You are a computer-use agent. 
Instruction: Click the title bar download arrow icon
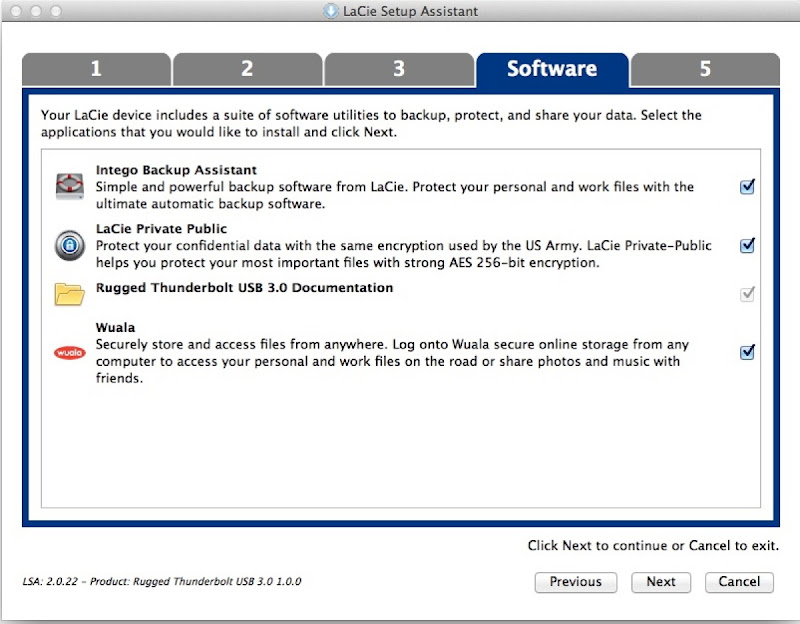pyautogui.click(x=331, y=11)
